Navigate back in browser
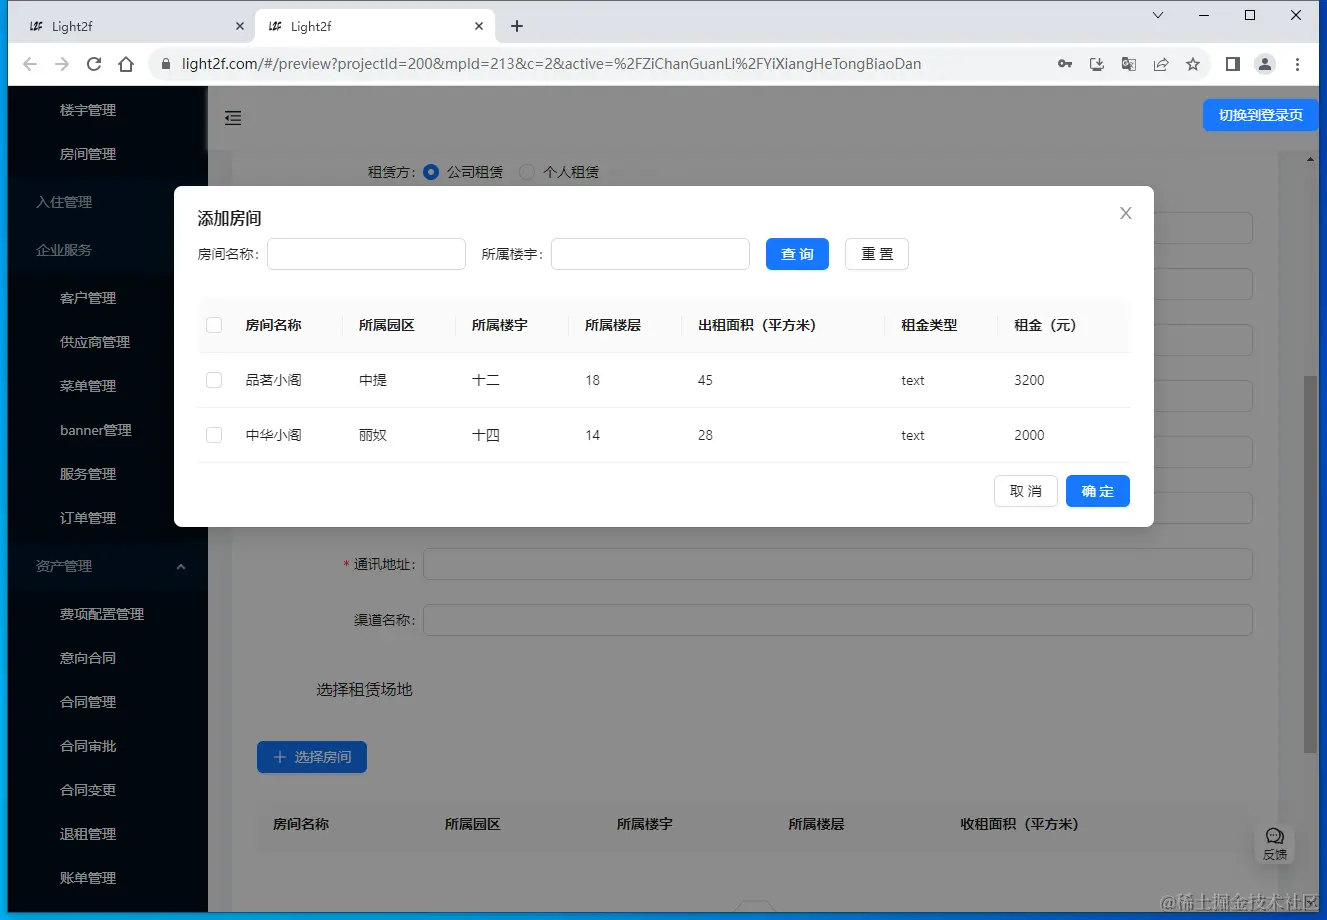The height and width of the screenshot is (920, 1327). coord(30,64)
